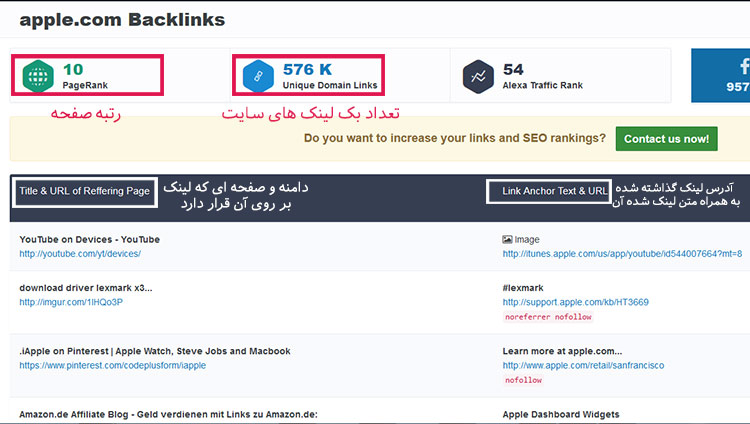Click the Link Anchor Text & URL header
Screen dimensions: 750x424
coord(554,191)
